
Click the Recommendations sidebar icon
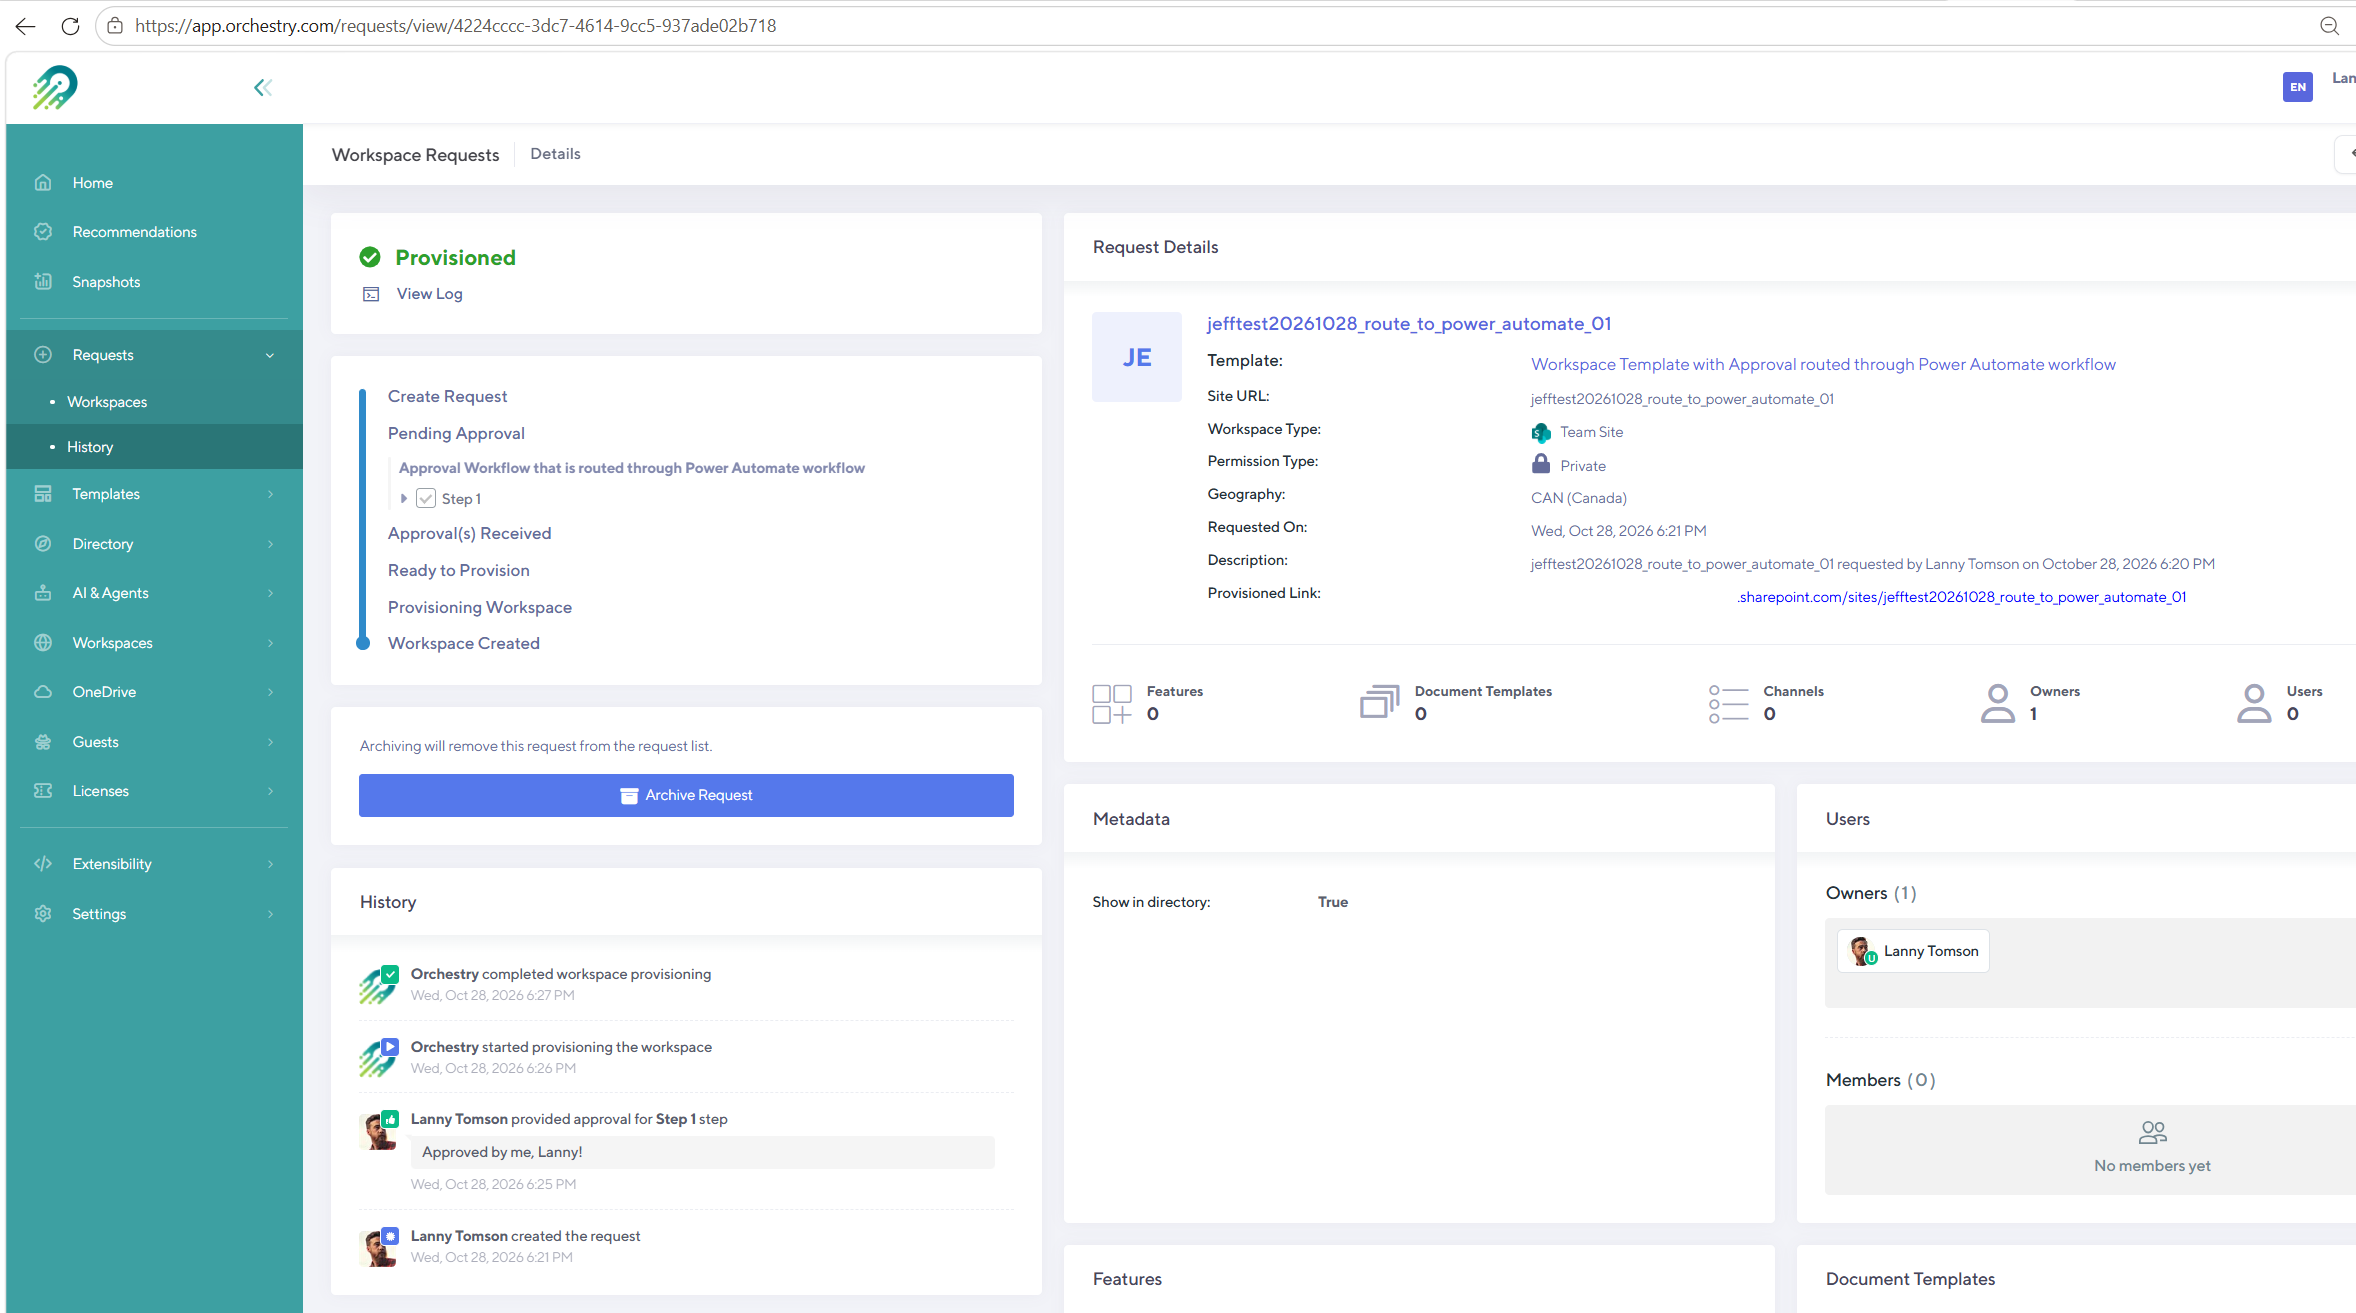pos(43,231)
